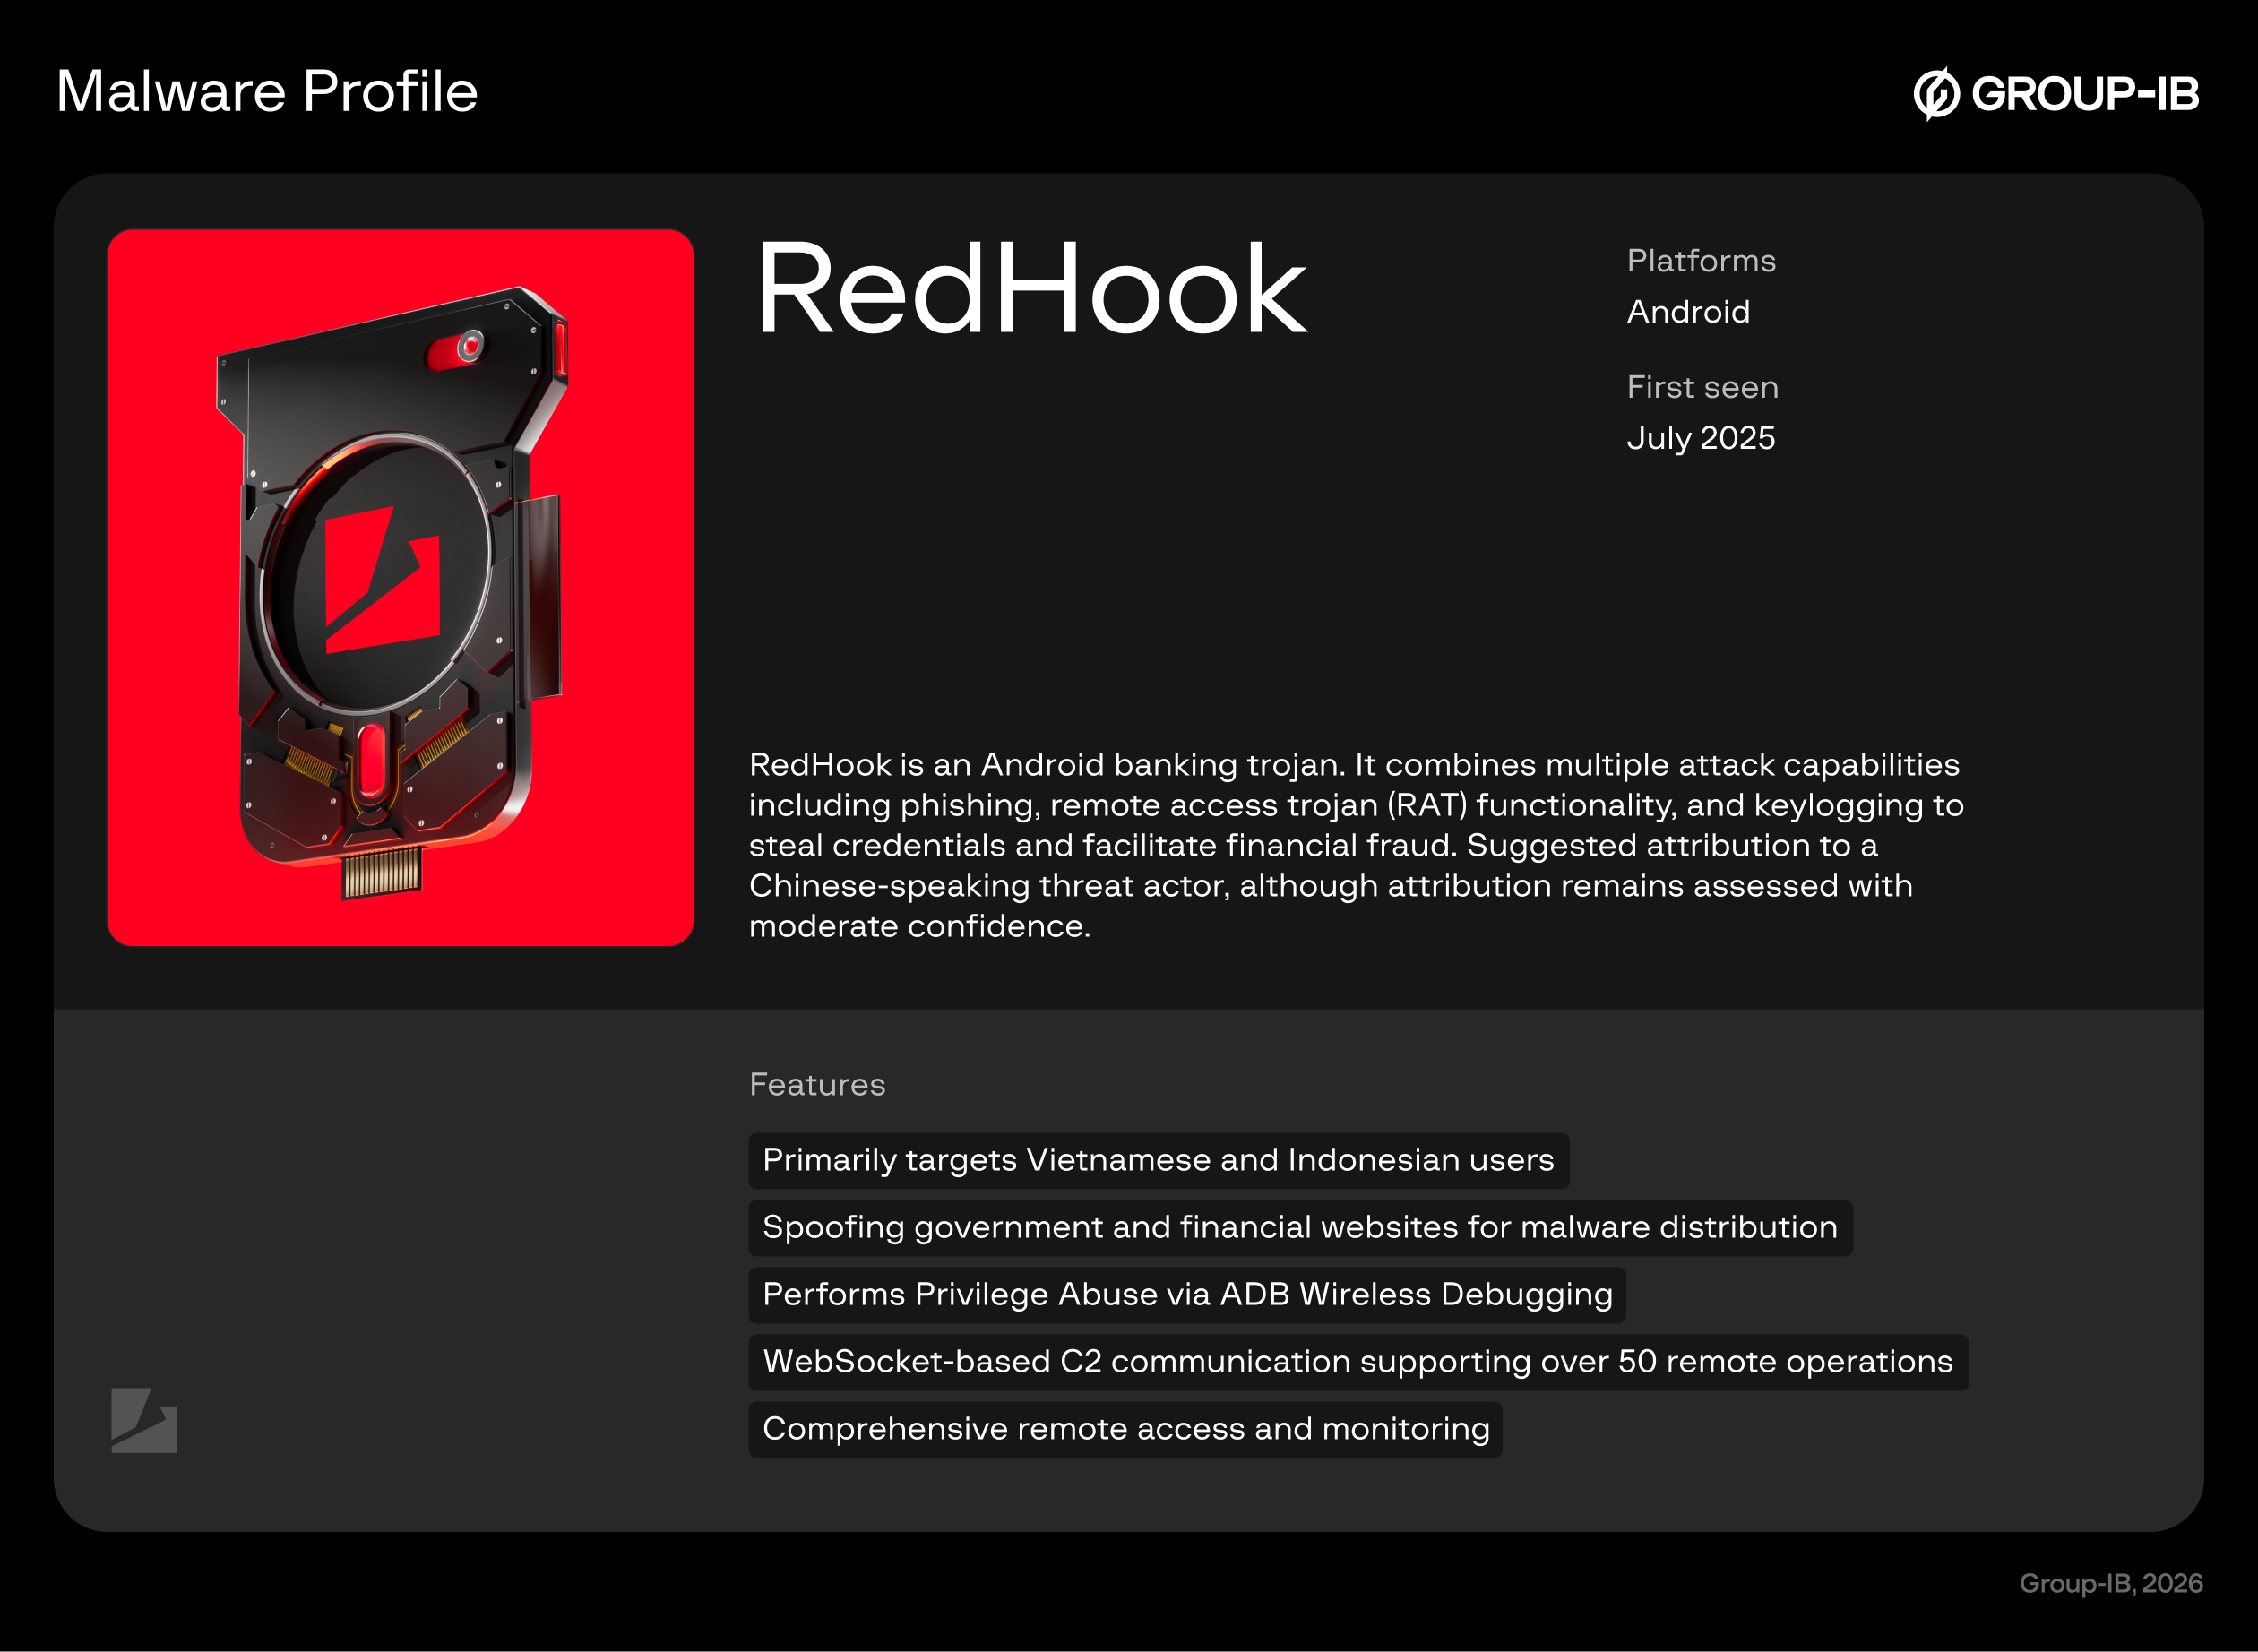This screenshot has width=2258, height=1652.
Task: Select the "Performs Privilege Abuse via ADB" tag
Action: click(1187, 1294)
